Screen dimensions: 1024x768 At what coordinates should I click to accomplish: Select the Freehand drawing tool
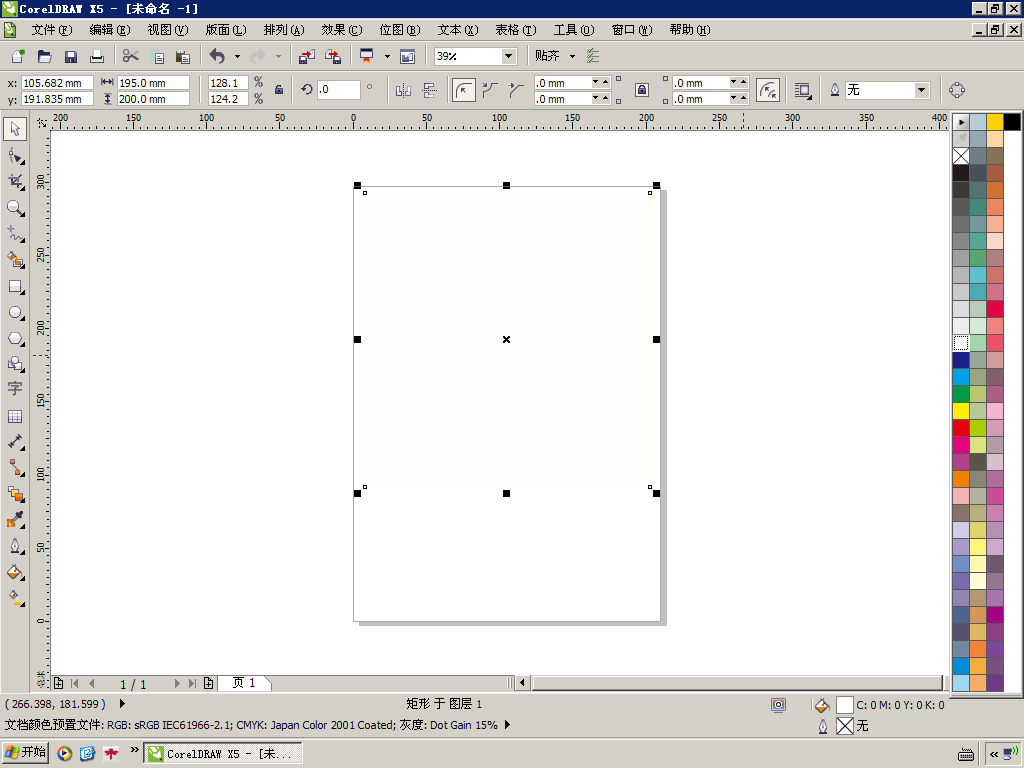tap(15, 234)
